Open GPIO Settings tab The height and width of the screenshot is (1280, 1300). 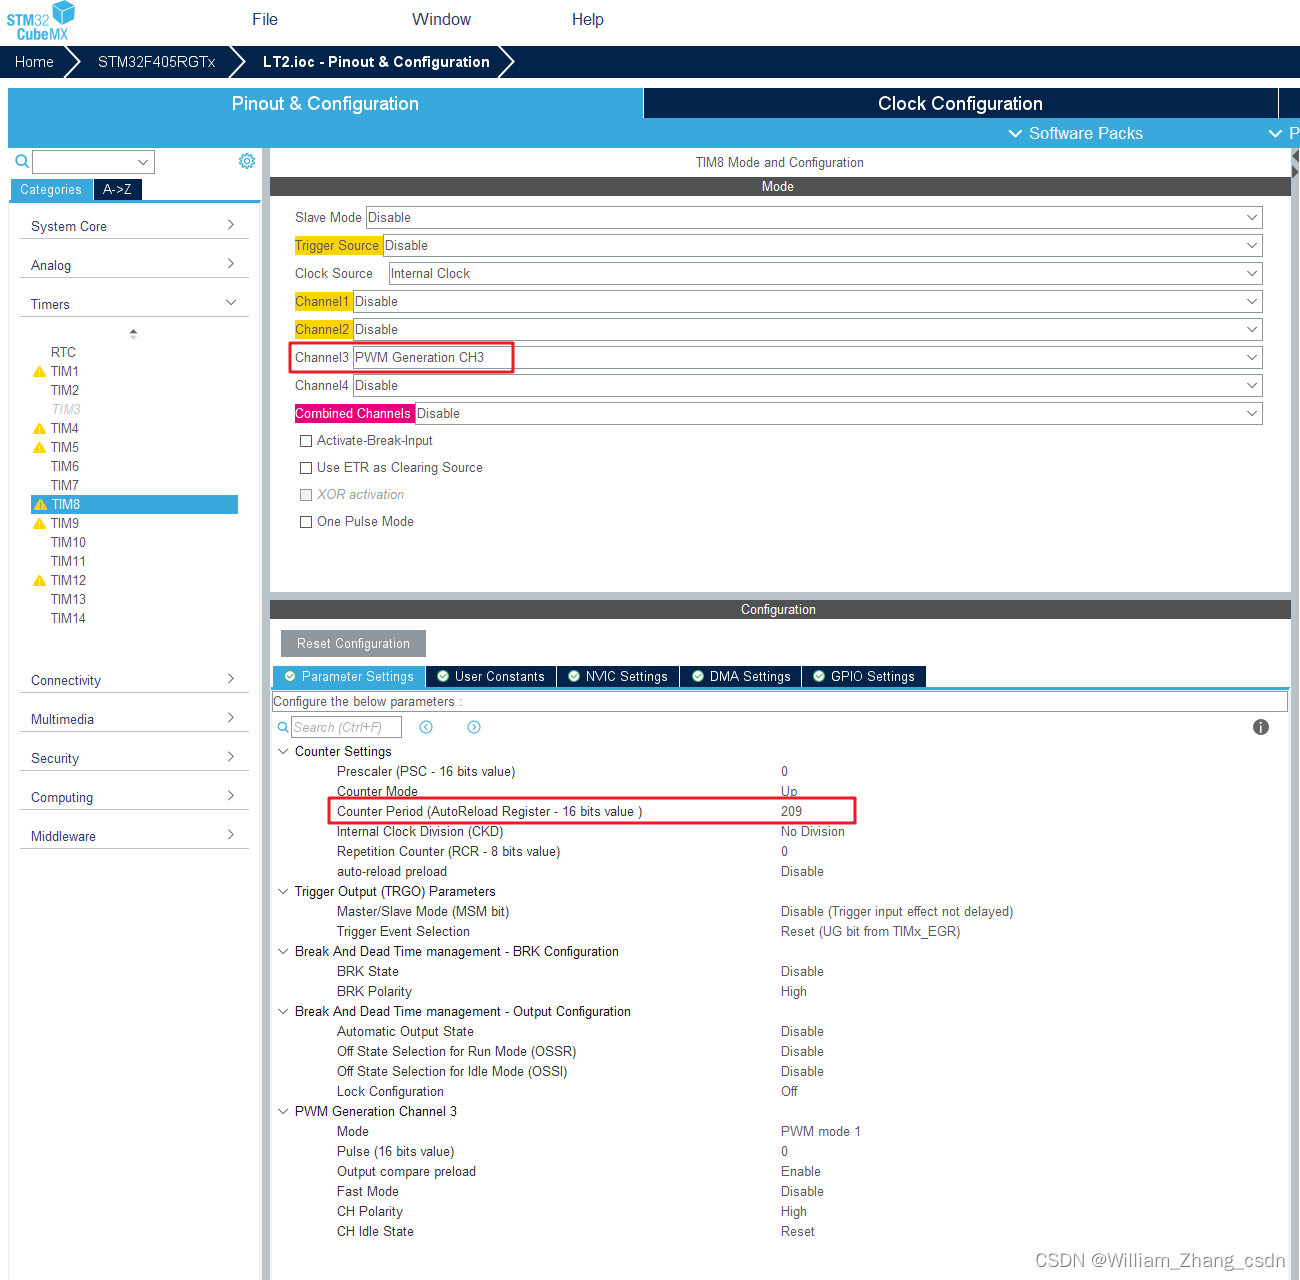click(864, 677)
